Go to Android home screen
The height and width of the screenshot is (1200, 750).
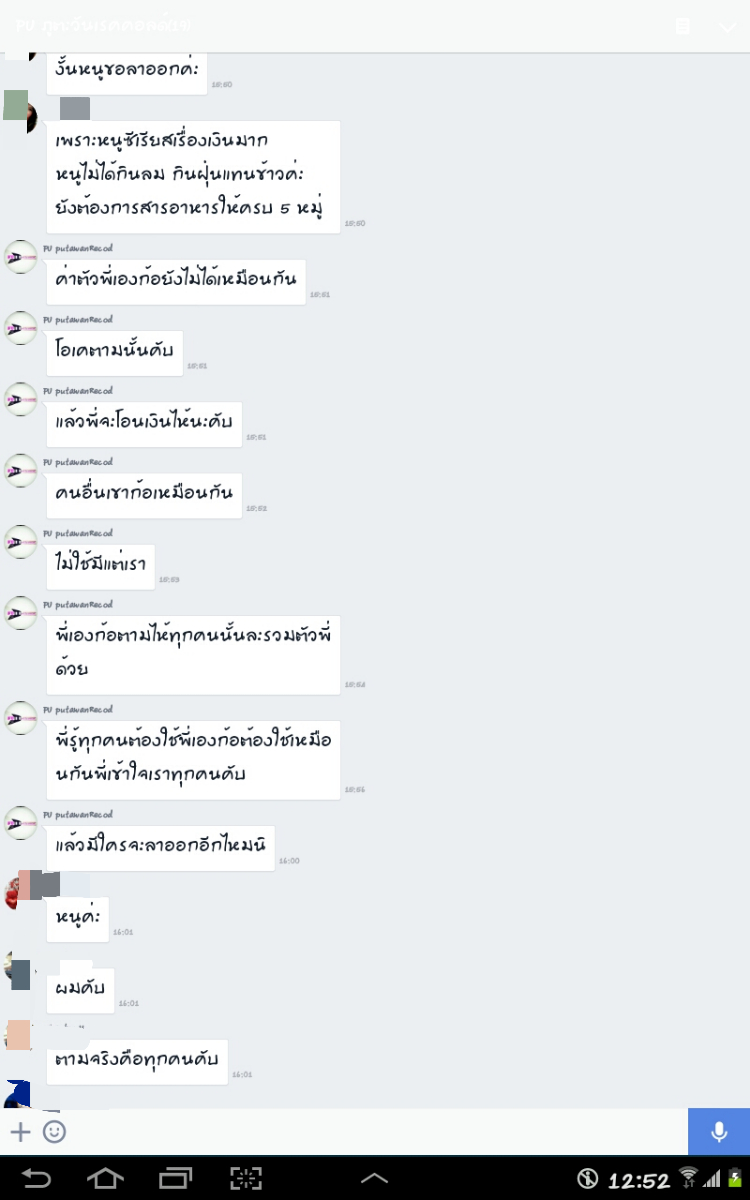point(107,1178)
